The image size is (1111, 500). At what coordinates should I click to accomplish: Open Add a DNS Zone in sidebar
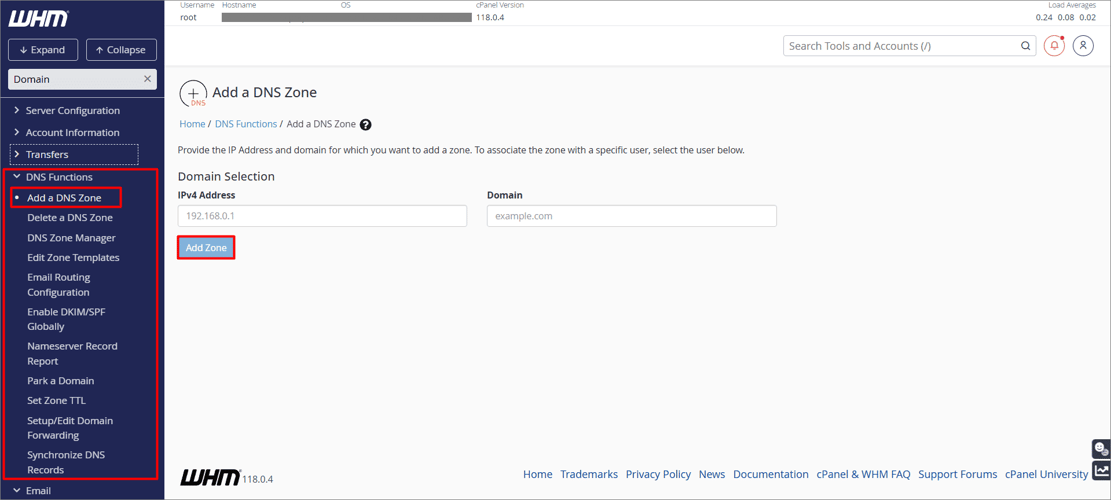click(64, 198)
